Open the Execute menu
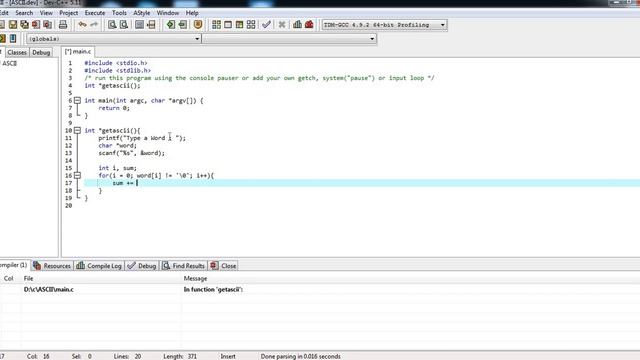The image size is (640, 360). (x=95, y=13)
